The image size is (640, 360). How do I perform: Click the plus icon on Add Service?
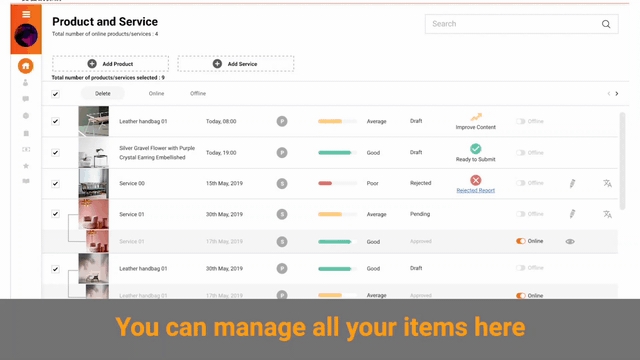pos(217,64)
